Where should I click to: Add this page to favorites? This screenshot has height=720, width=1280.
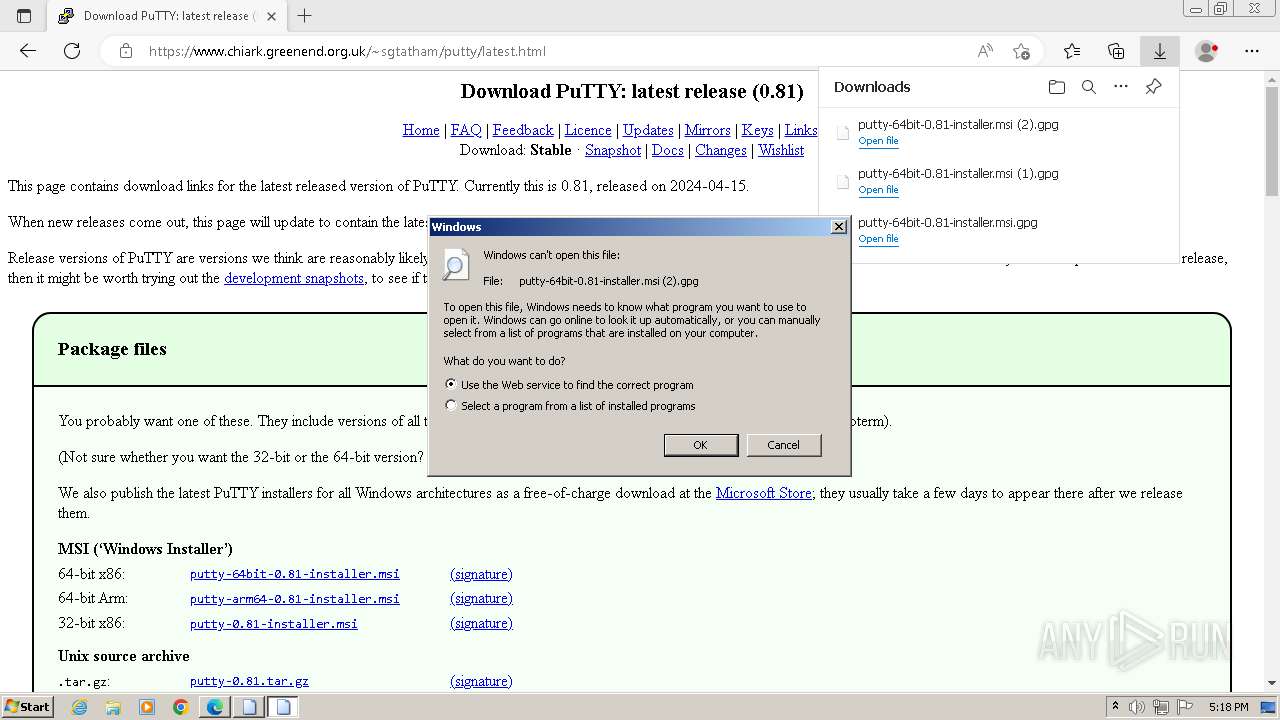(x=1021, y=51)
